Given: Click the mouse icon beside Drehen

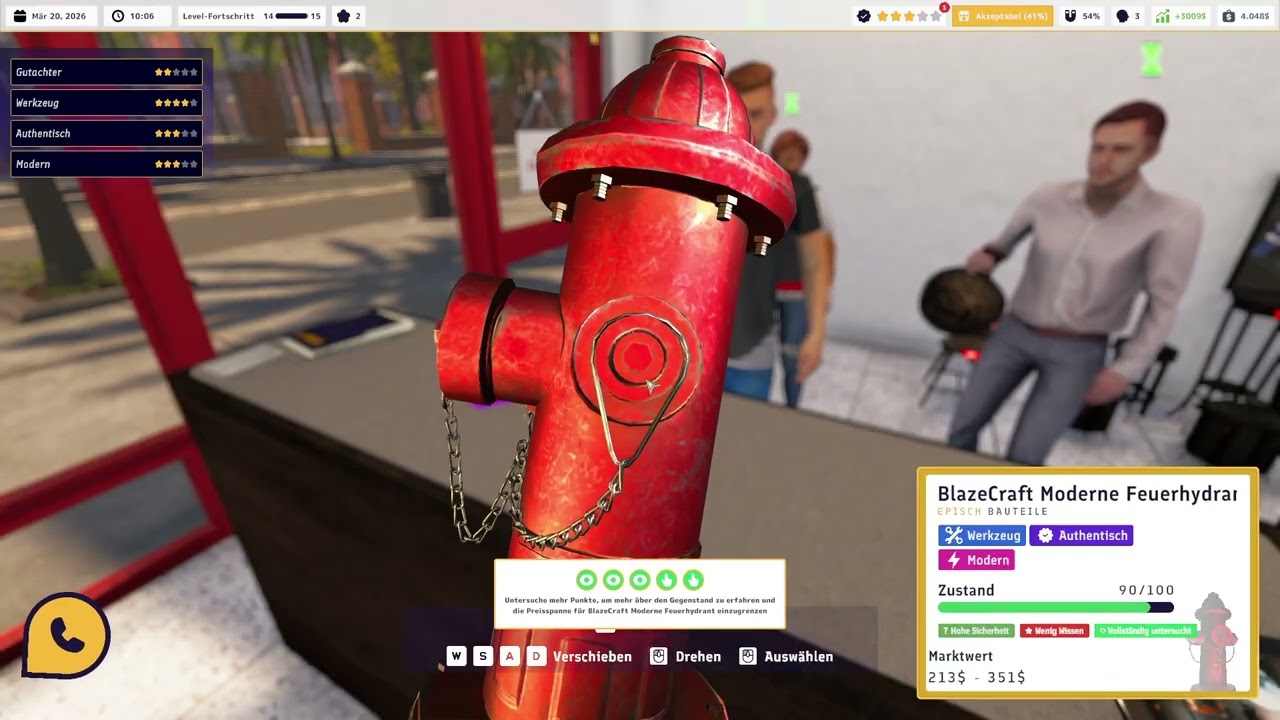Looking at the screenshot, I should tap(659, 656).
